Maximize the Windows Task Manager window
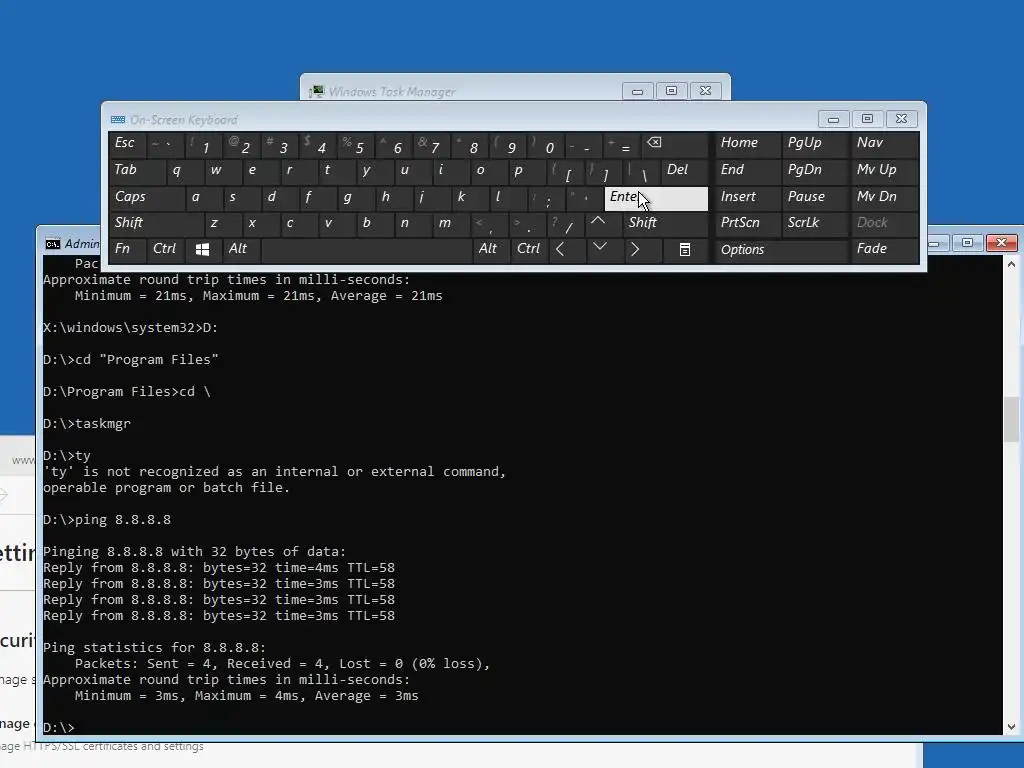Image resolution: width=1024 pixels, height=768 pixels. 671,91
